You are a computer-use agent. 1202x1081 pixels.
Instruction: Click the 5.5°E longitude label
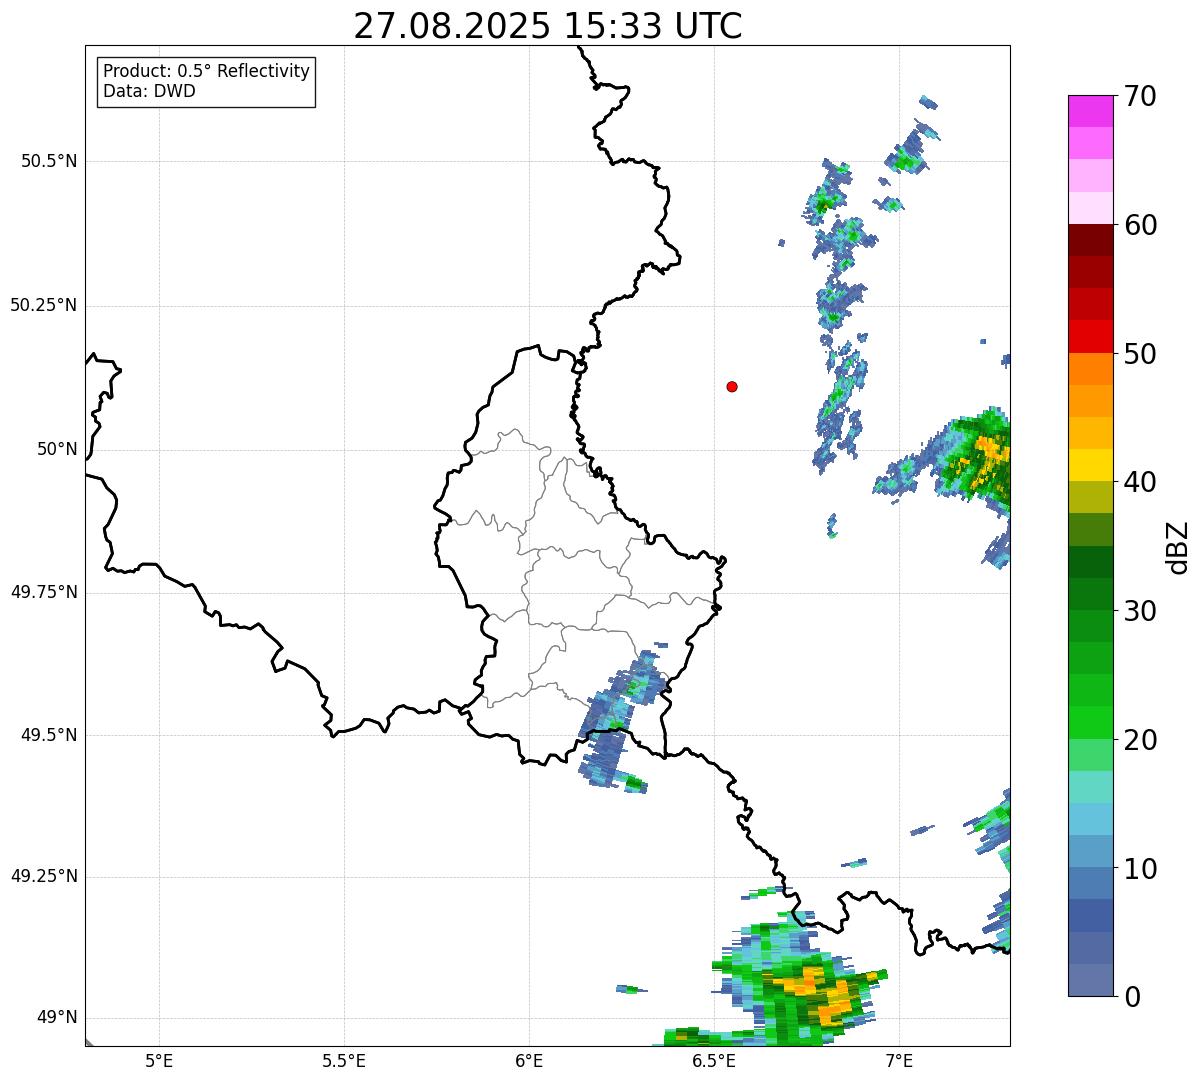click(x=344, y=1060)
